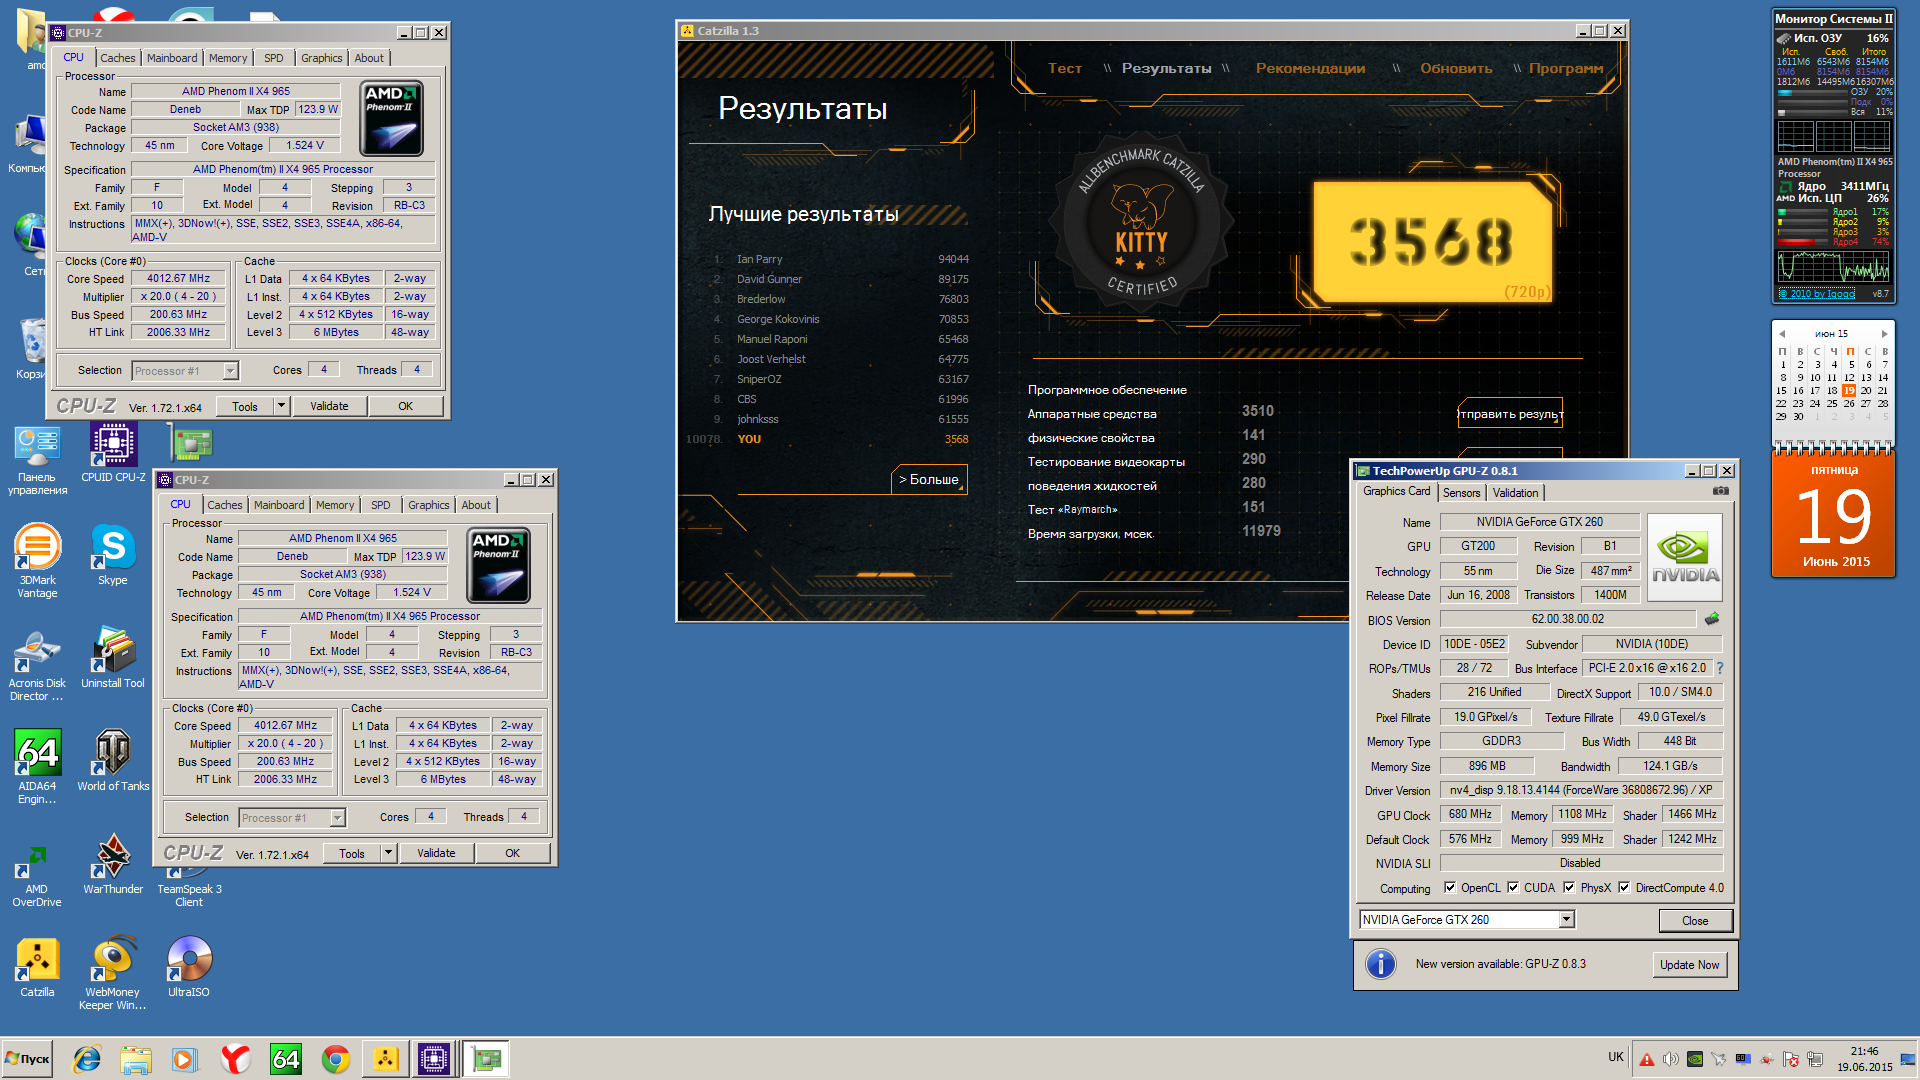Viewport: 1920px width, 1080px height.
Task: Click UK language indicator in taskbar
Action: coord(1616,1057)
